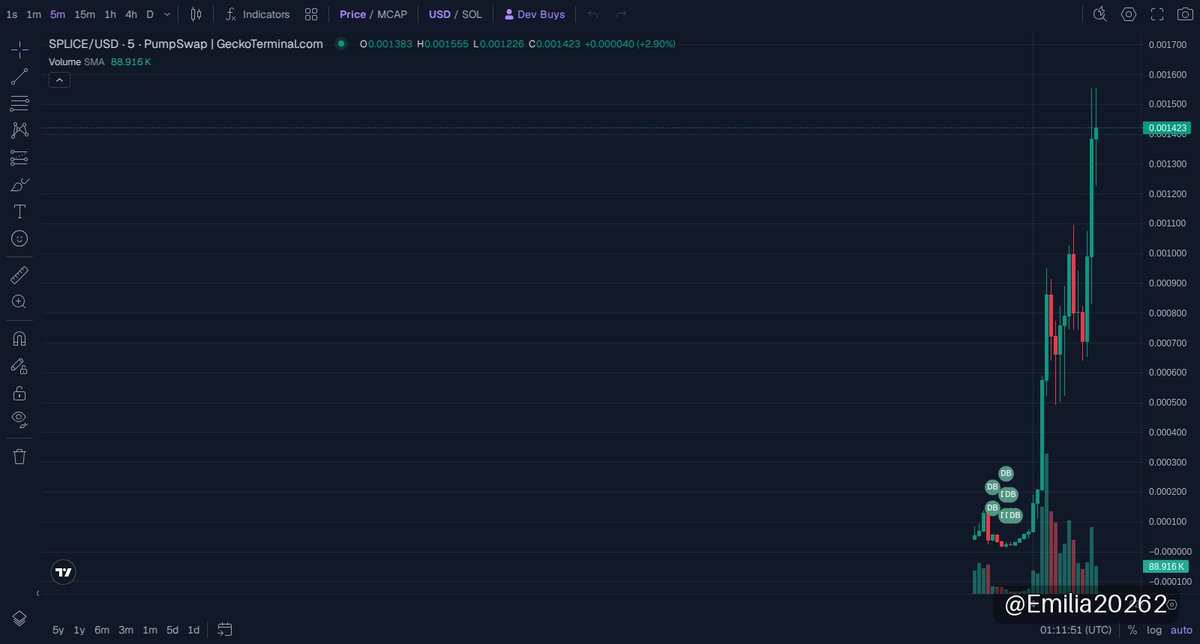Expand the timeframe dropdown chevron
This screenshot has width=1200, height=644.
(167, 14)
